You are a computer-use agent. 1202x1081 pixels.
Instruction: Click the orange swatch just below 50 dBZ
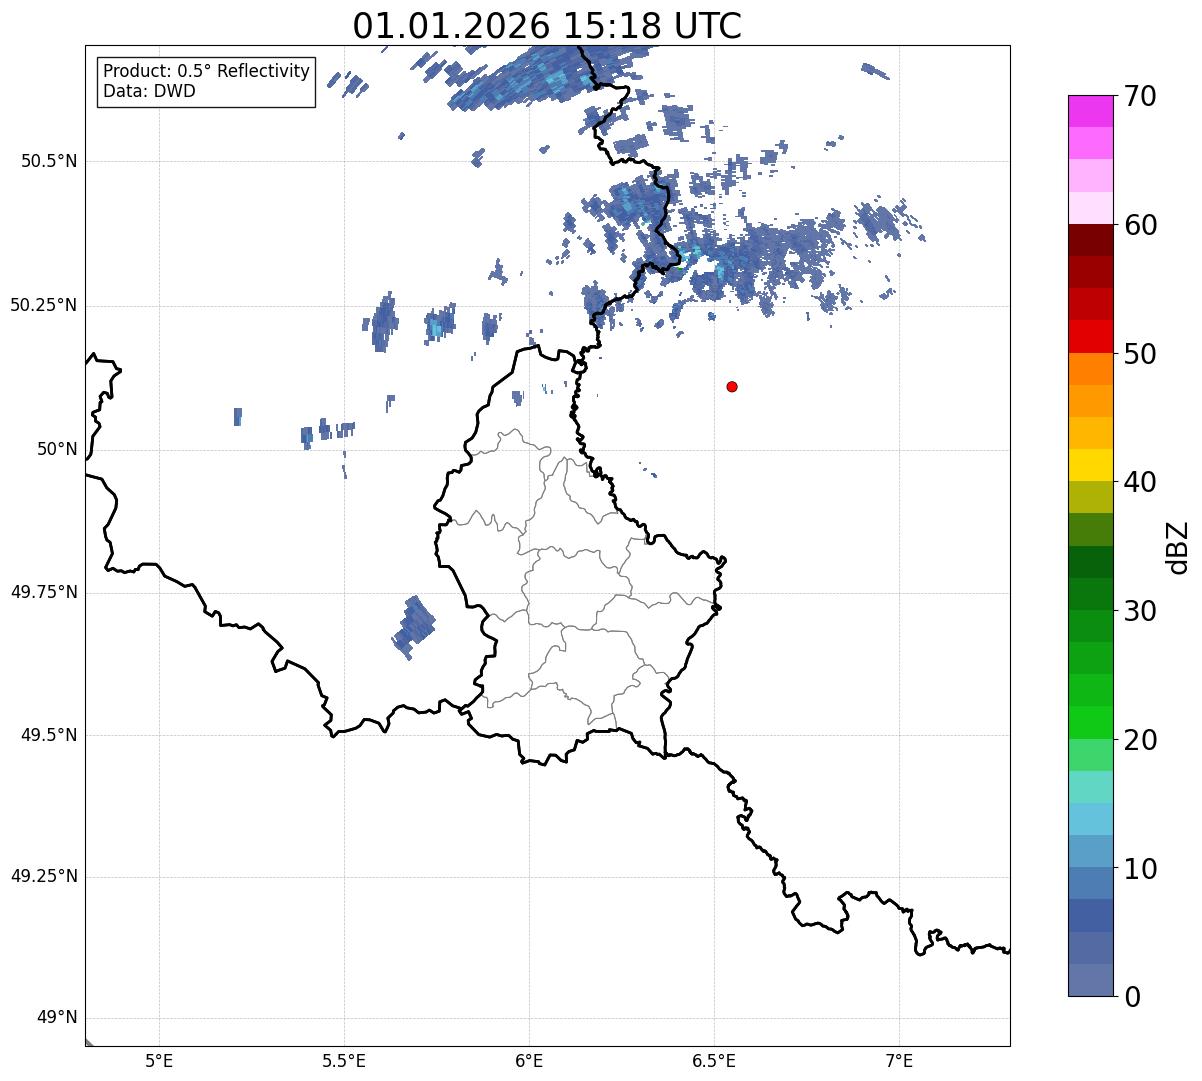[1090, 369]
